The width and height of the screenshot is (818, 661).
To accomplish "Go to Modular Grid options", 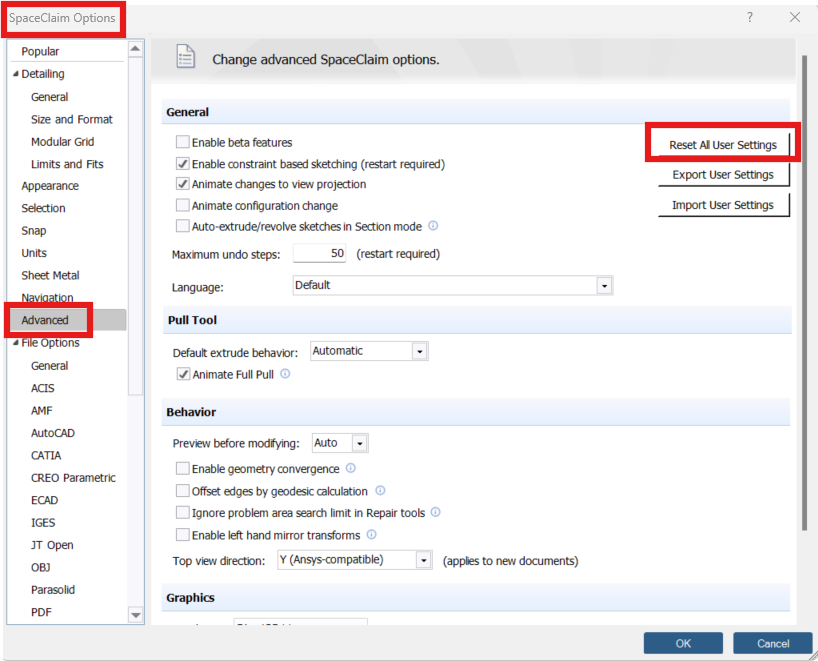I will coord(63,142).
